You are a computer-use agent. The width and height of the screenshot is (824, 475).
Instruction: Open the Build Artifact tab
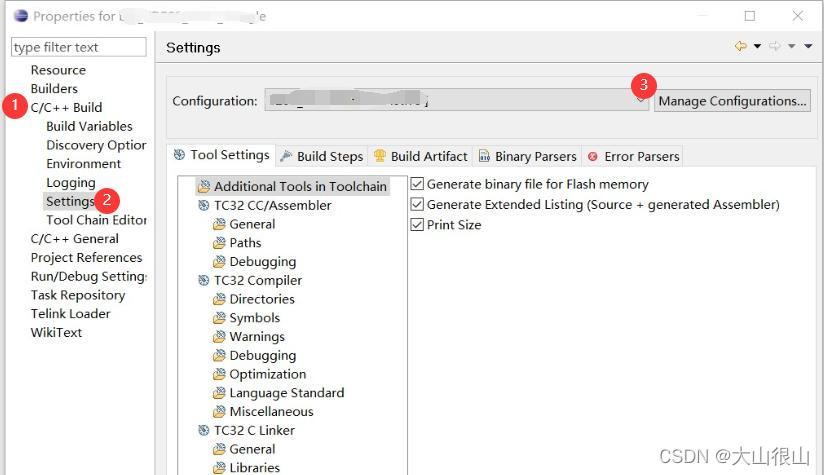click(x=420, y=156)
